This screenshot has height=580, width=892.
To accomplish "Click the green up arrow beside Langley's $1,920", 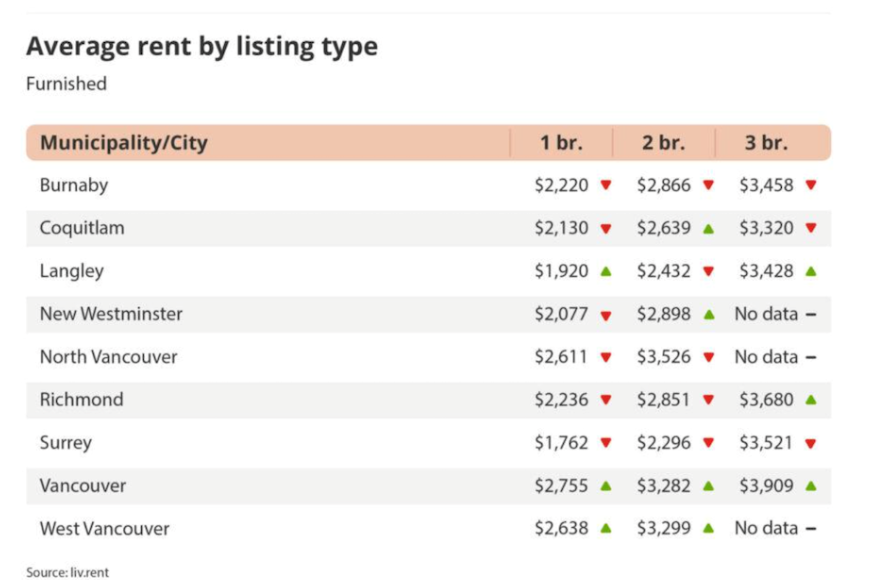I will coord(606,271).
